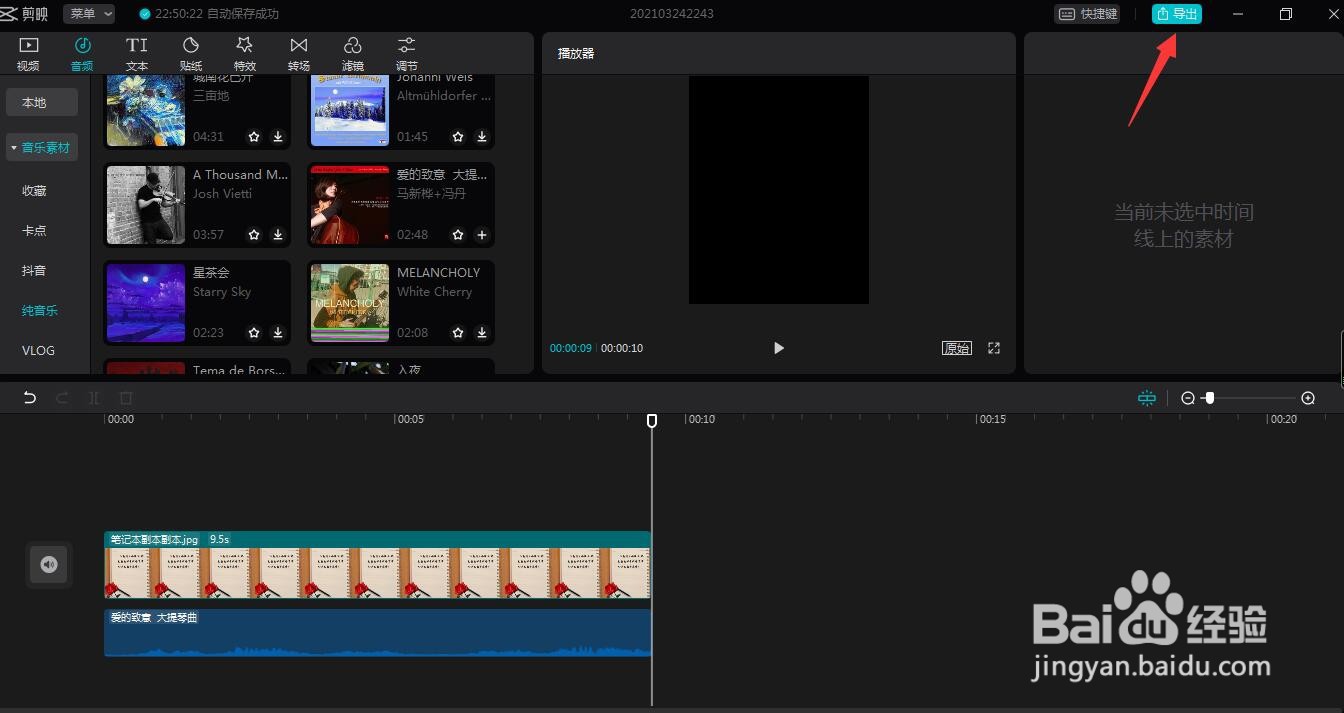This screenshot has width=1344, height=713.
Task: Open the 文本 text tab
Action: (x=137, y=53)
